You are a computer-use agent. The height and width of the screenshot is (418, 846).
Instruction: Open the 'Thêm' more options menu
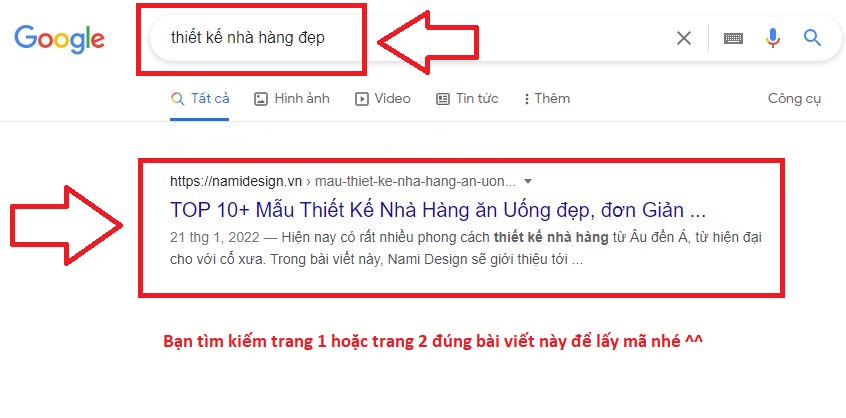546,99
